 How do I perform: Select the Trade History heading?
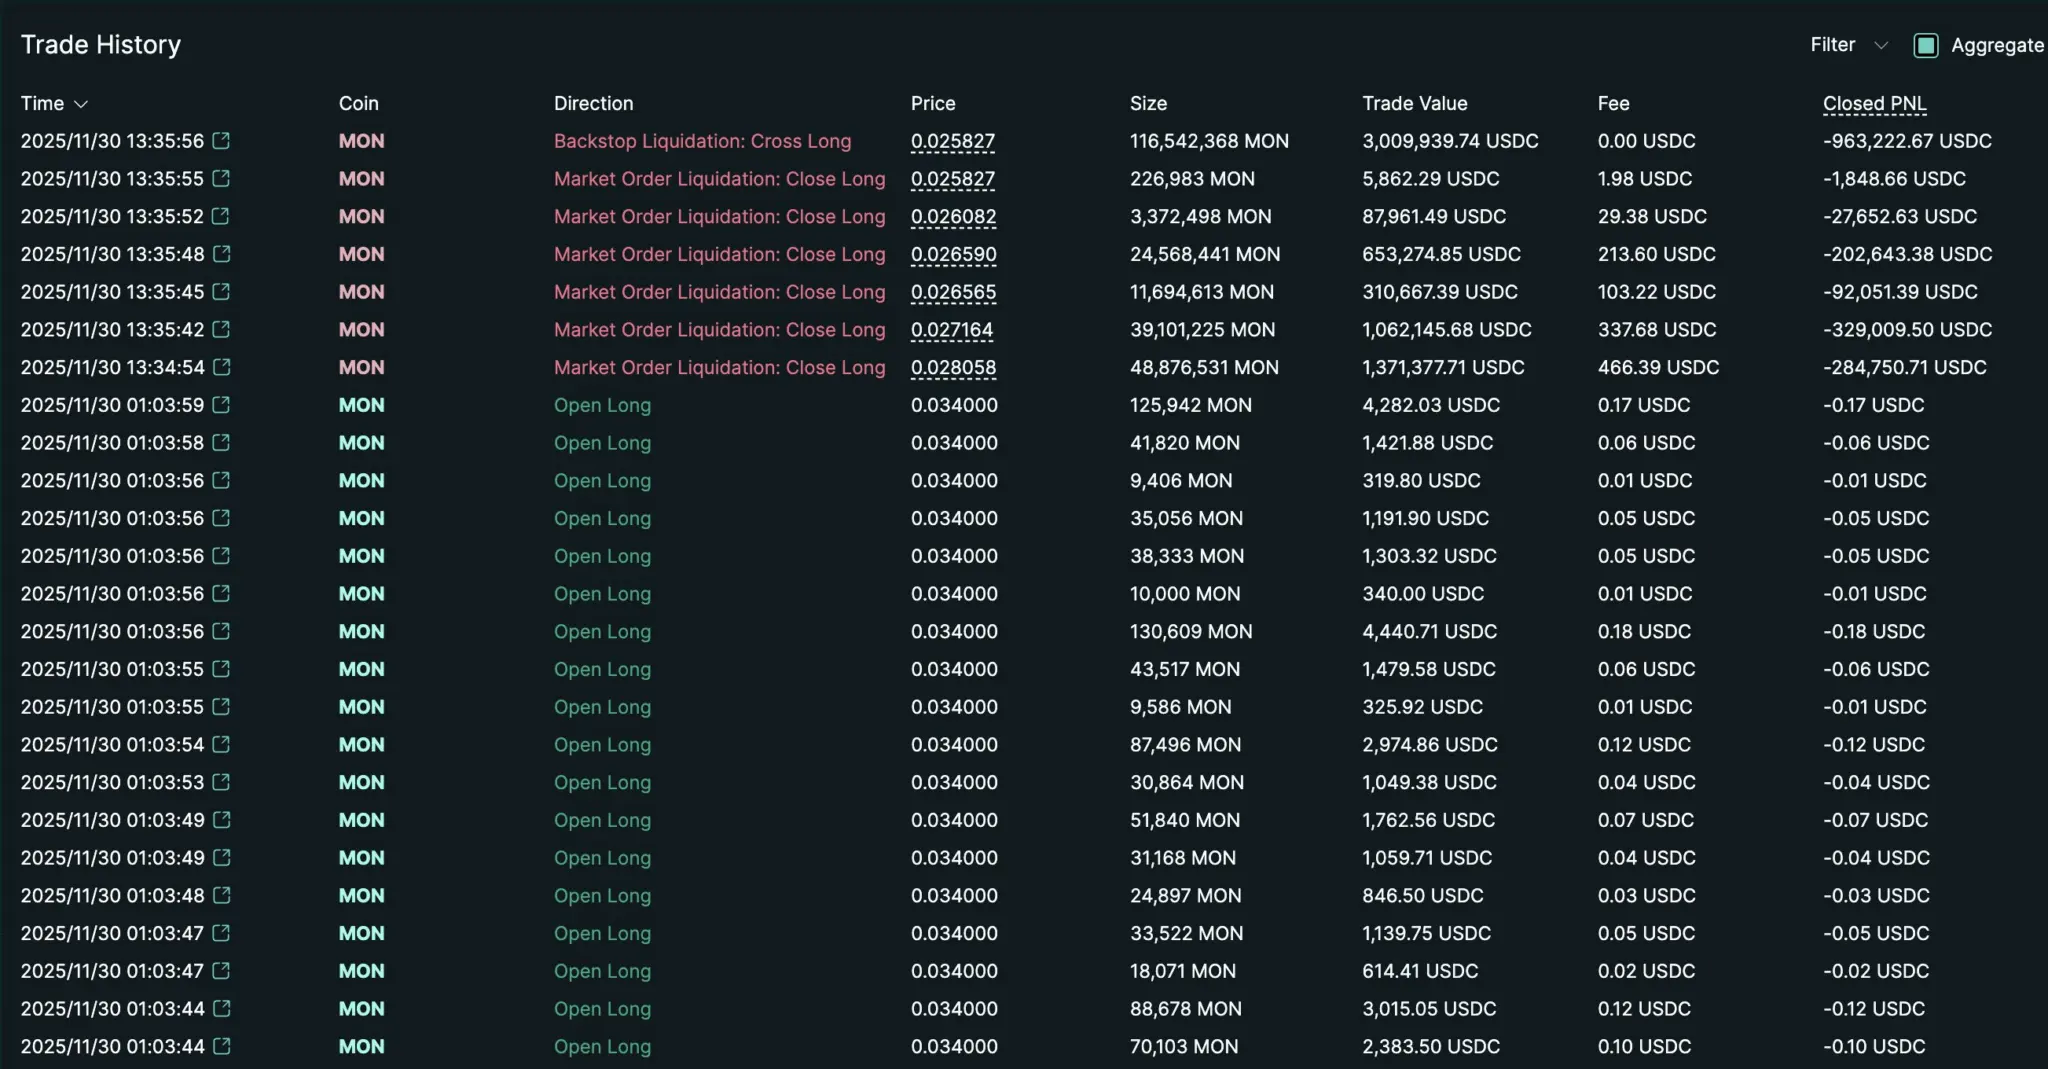[x=101, y=44]
